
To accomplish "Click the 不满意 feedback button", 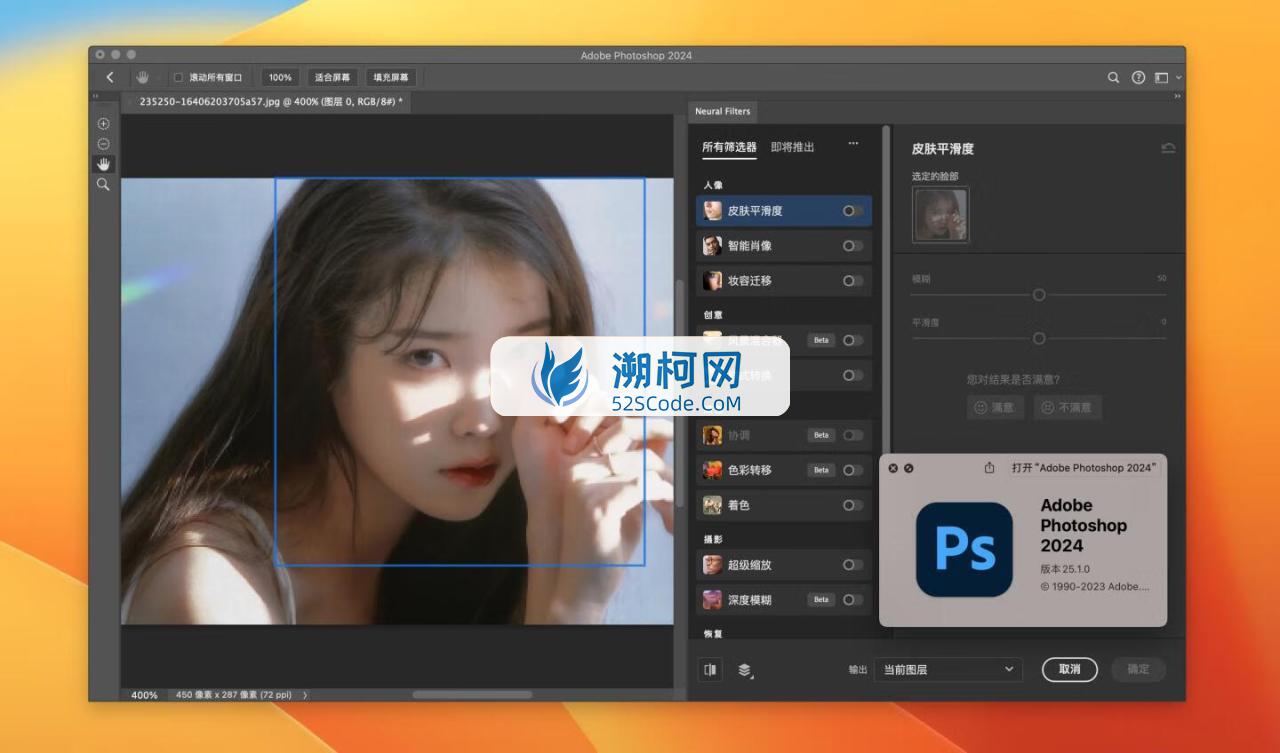I will click(x=1066, y=407).
